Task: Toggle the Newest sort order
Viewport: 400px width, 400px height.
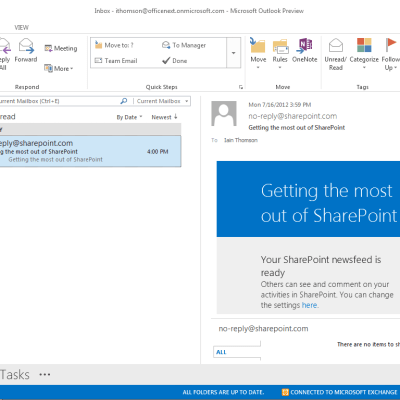Action: (x=165, y=117)
